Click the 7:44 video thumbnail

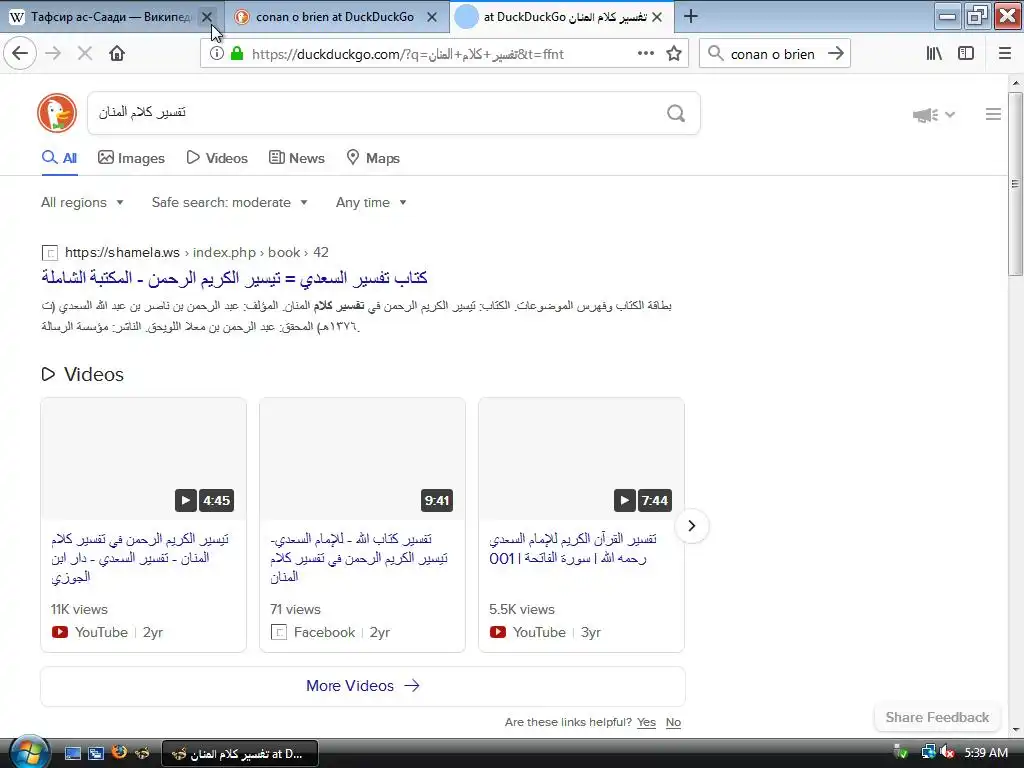tap(581, 458)
